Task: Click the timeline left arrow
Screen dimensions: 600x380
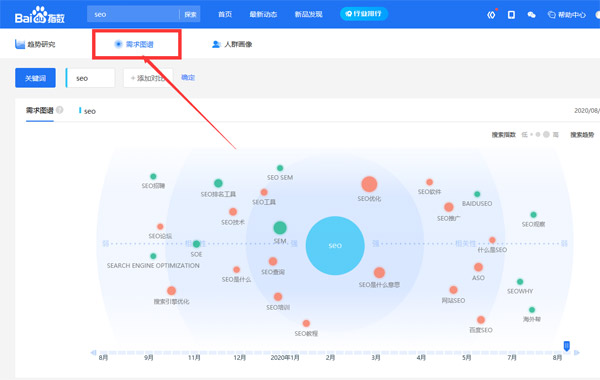Action: (93, 352)
